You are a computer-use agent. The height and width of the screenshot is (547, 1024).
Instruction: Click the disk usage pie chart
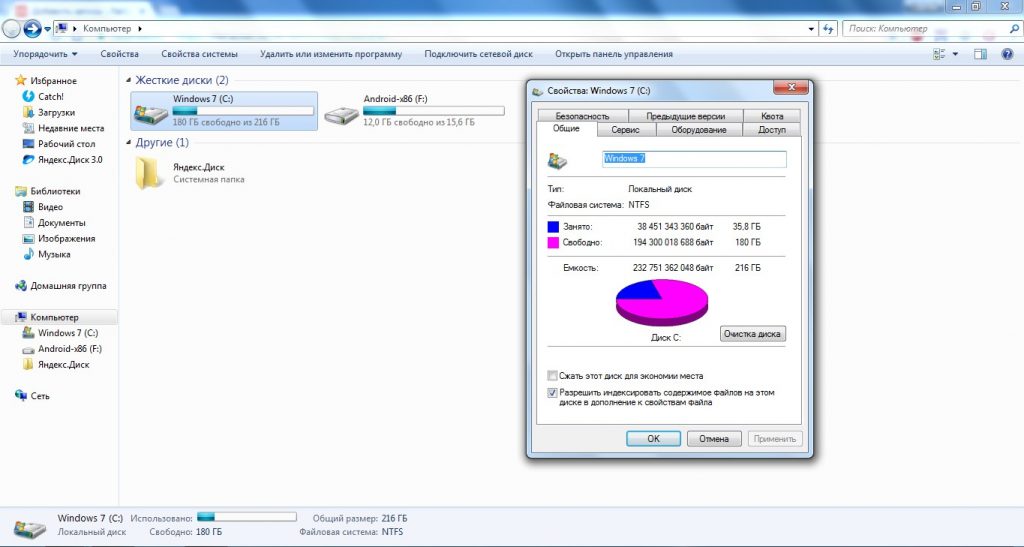[662, 302]
